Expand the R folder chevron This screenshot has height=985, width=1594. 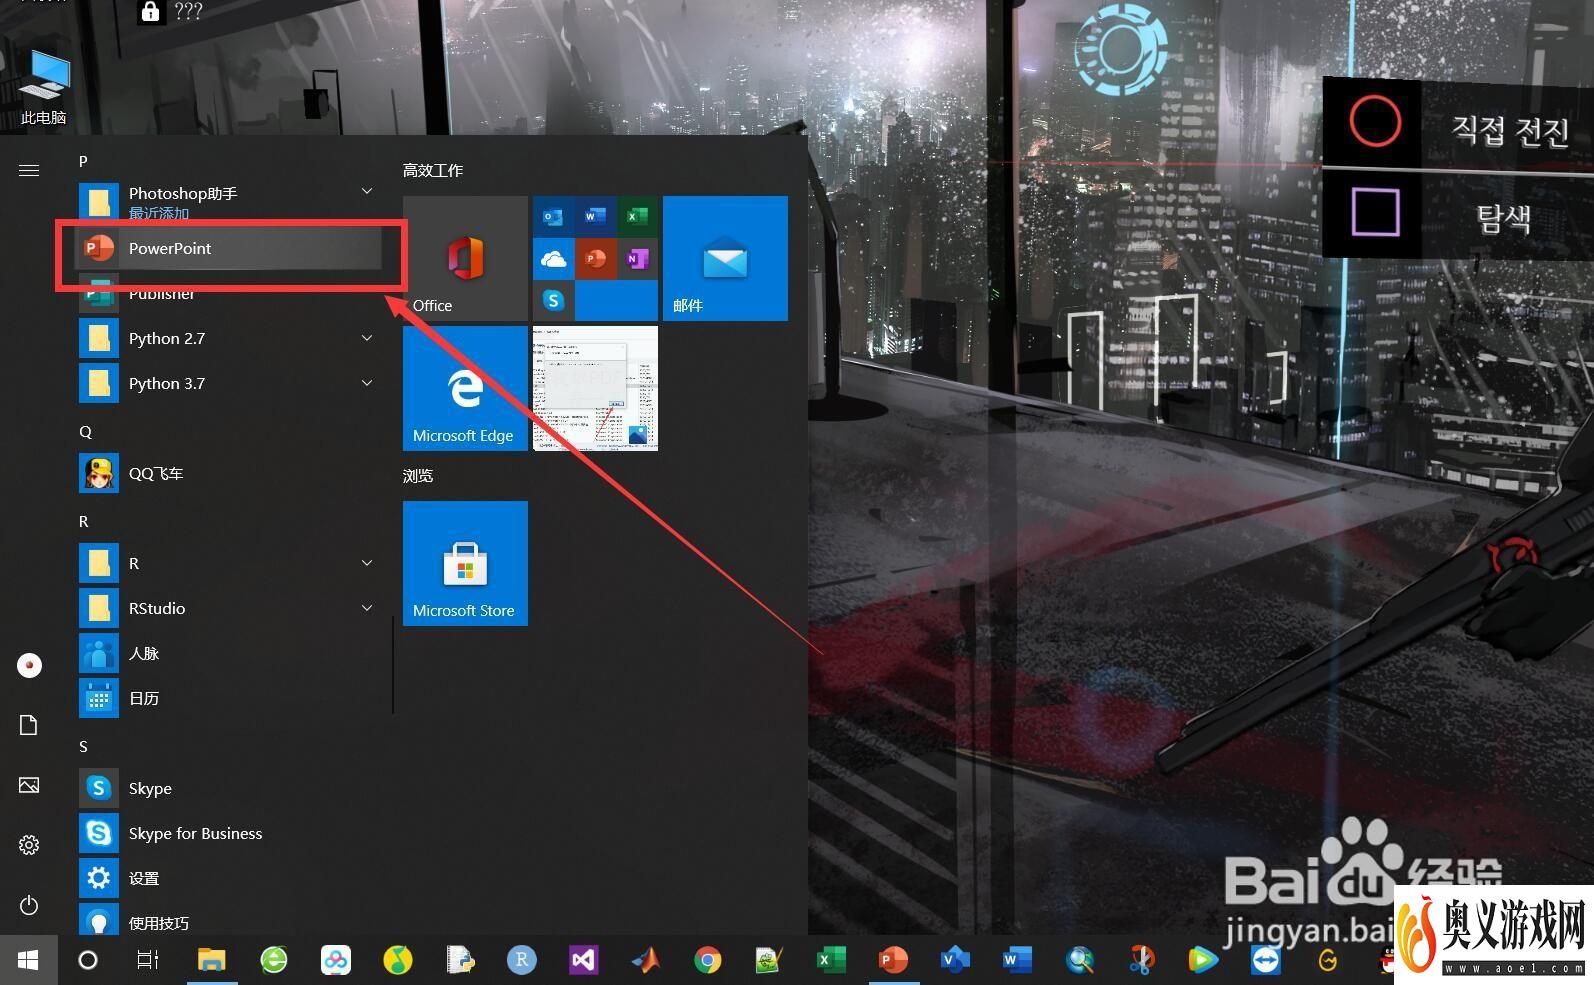[x=367, y=563]
